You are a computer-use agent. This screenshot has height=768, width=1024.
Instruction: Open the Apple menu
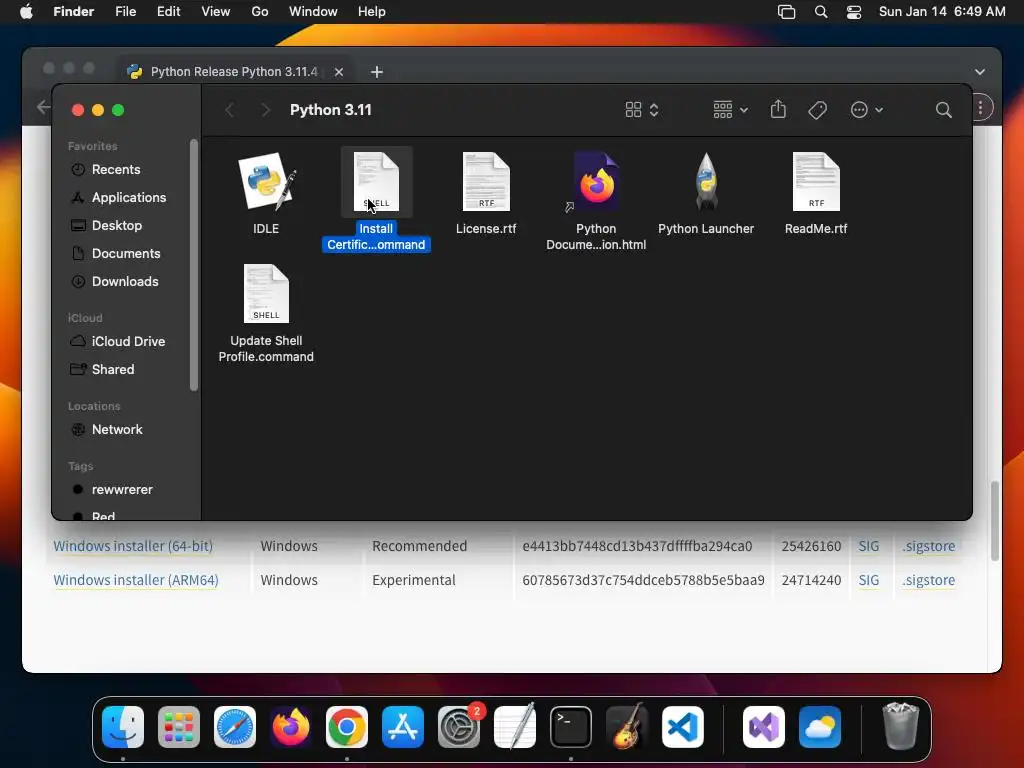(x=26, y=12)
